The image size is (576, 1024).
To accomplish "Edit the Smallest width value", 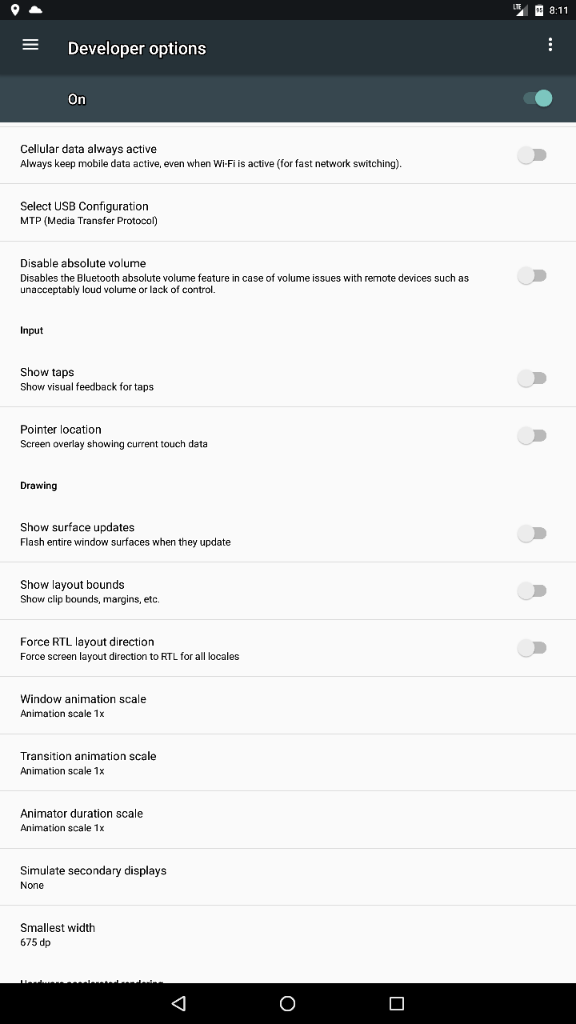I will pyautogui.click(x=288, y=935).
